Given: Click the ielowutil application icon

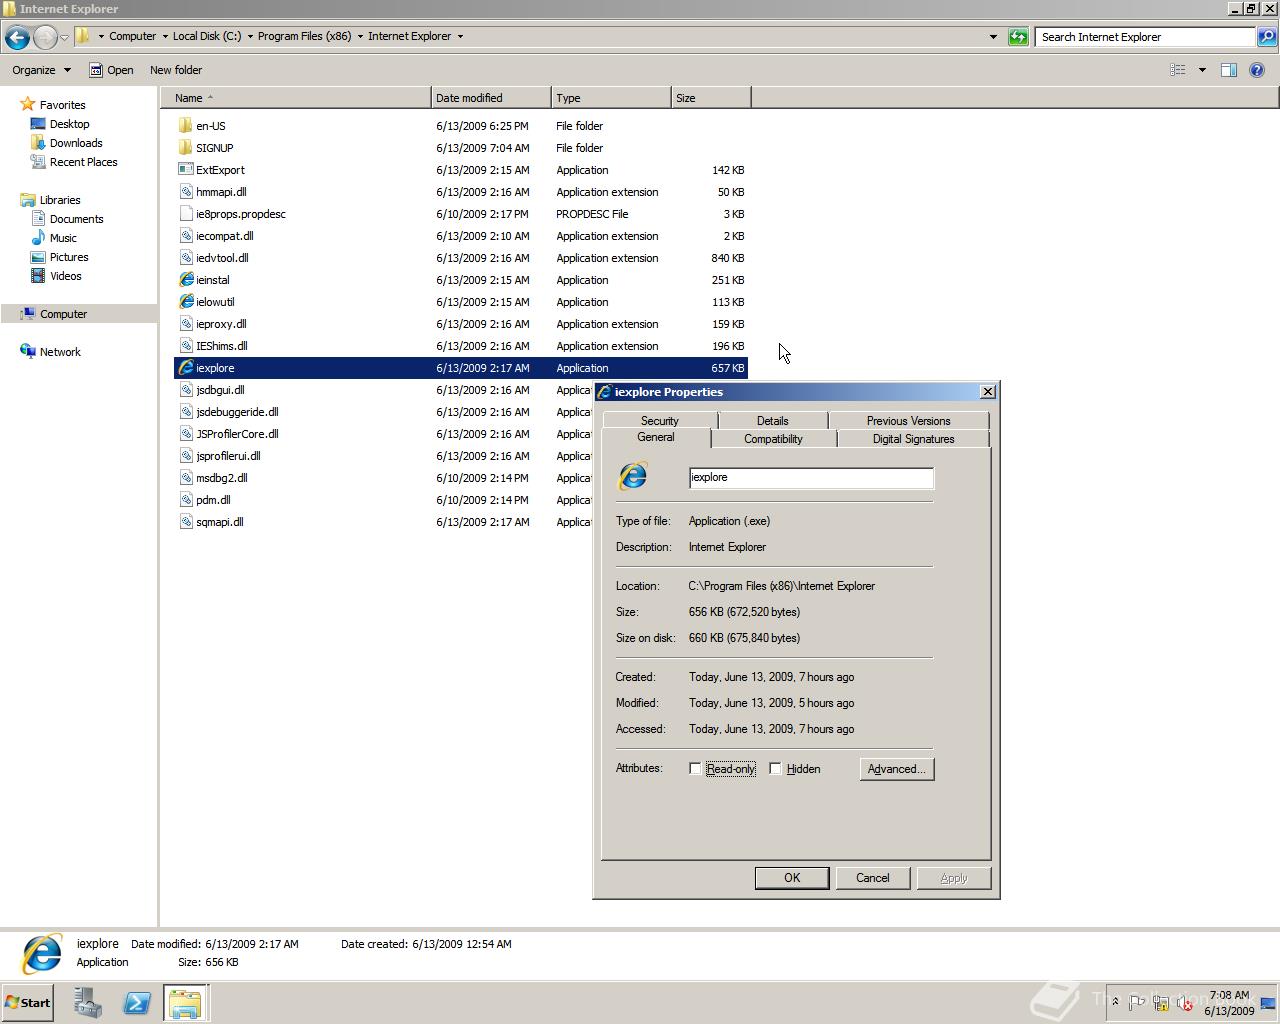Looking at the screenshot, I should pos(185,302).
